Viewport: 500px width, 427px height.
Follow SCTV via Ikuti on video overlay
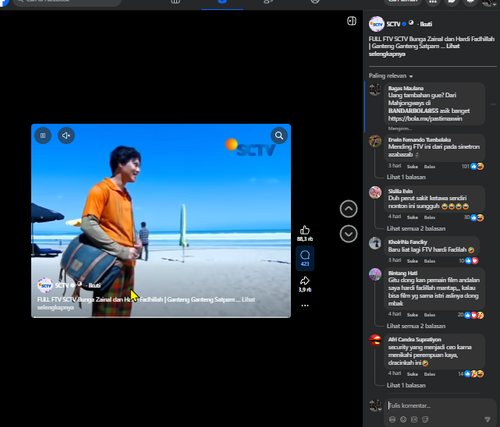tap(94, 285)
